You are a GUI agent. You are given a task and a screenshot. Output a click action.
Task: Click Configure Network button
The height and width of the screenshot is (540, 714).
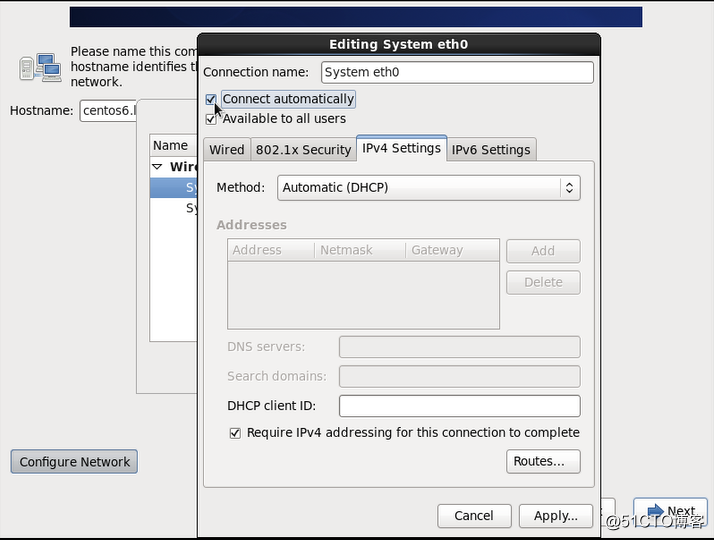(x=74, y=462)
